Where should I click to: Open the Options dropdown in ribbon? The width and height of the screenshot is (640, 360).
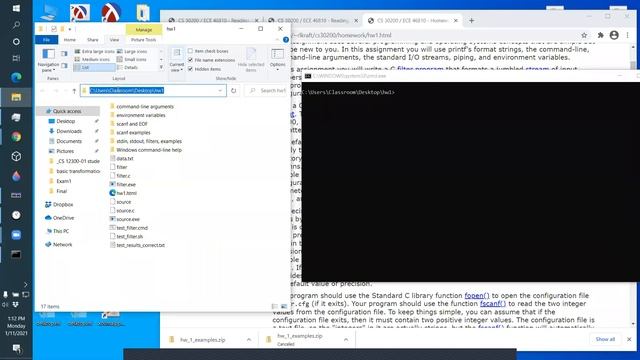(278, 60)
